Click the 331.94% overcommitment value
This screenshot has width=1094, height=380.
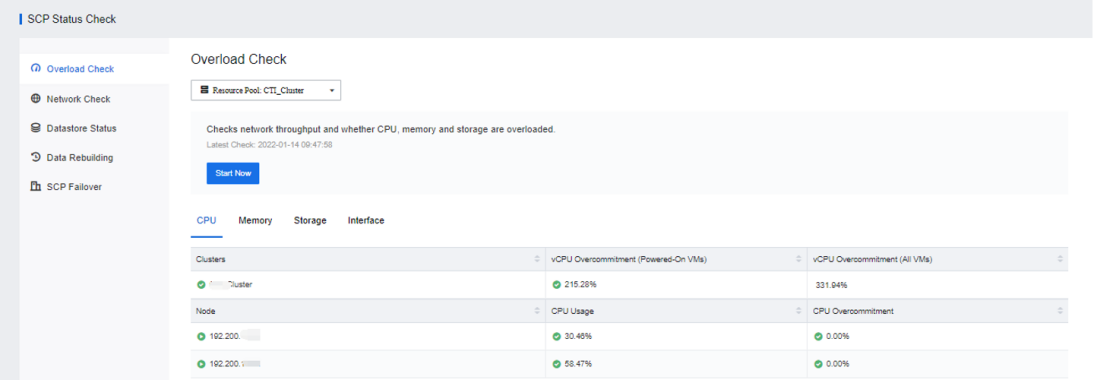point(831,285)
